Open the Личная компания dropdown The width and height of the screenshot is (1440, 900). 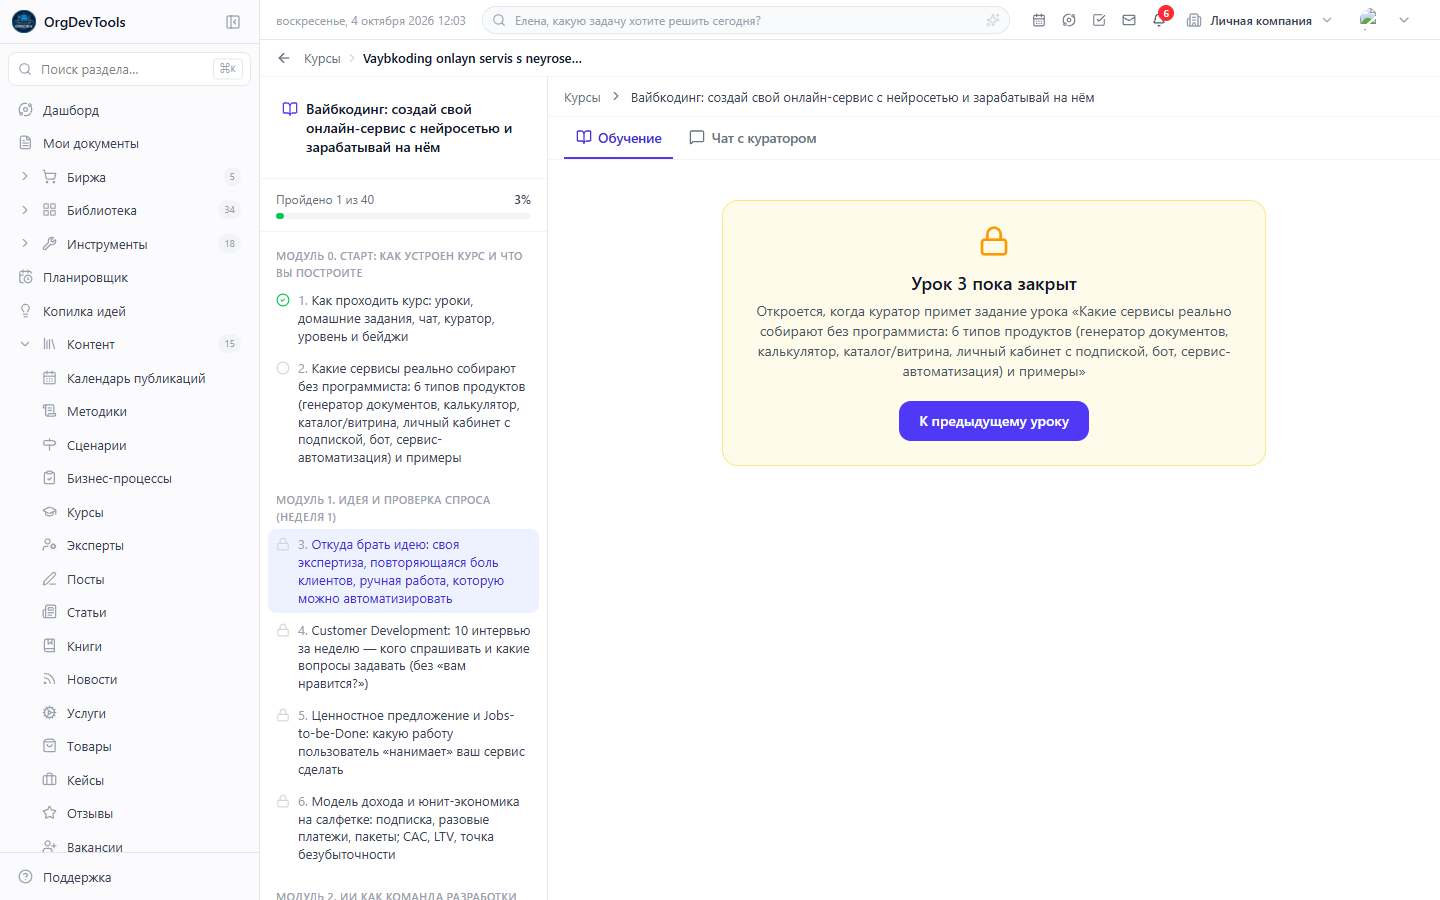[1259, 20]
